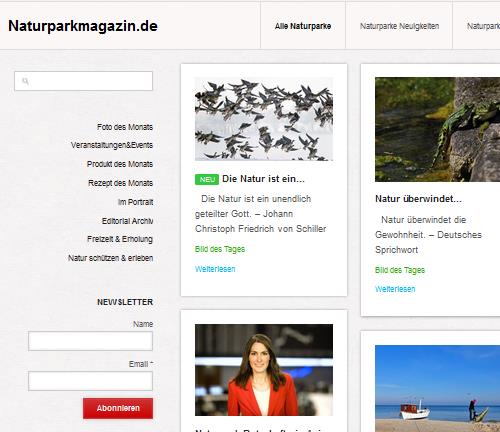This screenshot has width=500, height=432.
Task: Open Foto des Monats link
Action: coord(125,127)
